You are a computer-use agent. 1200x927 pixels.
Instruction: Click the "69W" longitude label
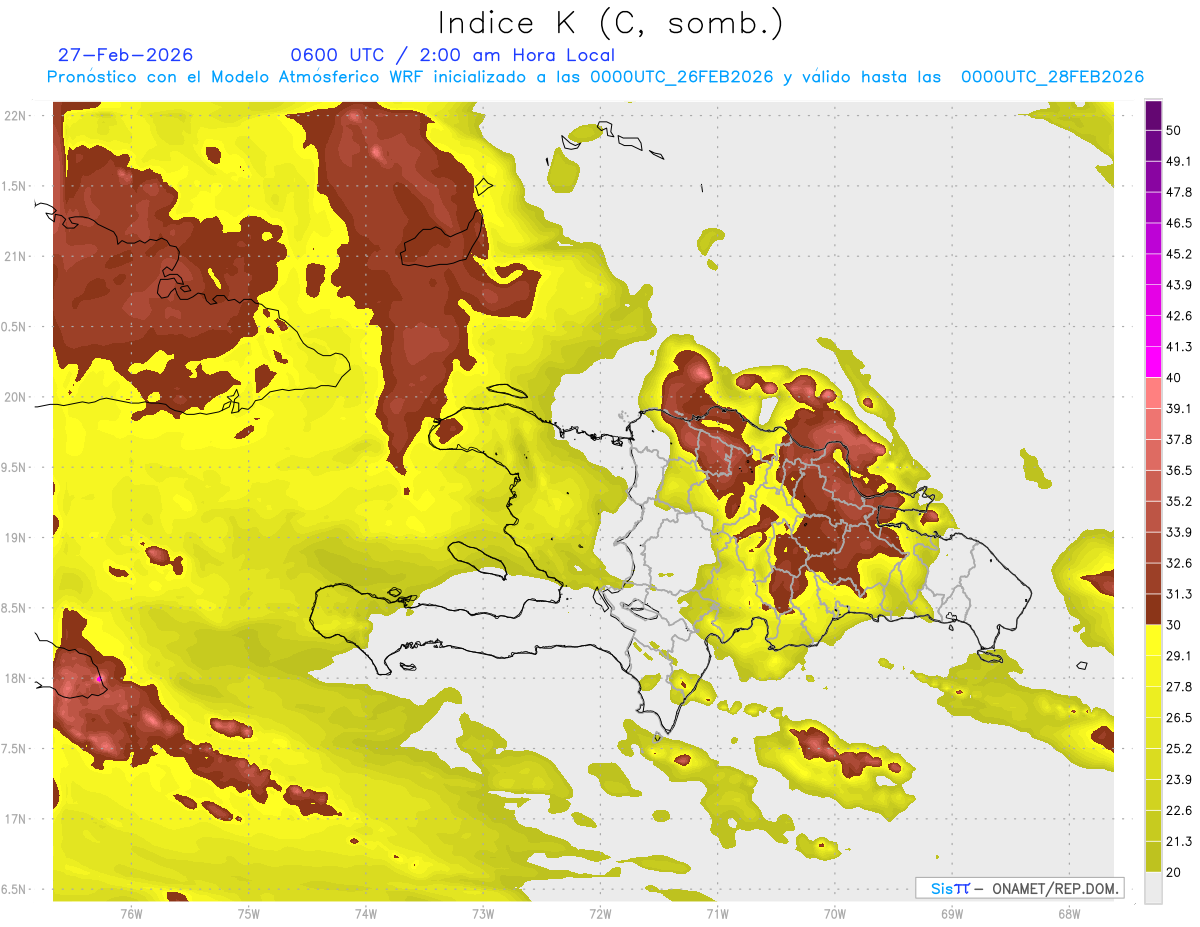[952, 914]
